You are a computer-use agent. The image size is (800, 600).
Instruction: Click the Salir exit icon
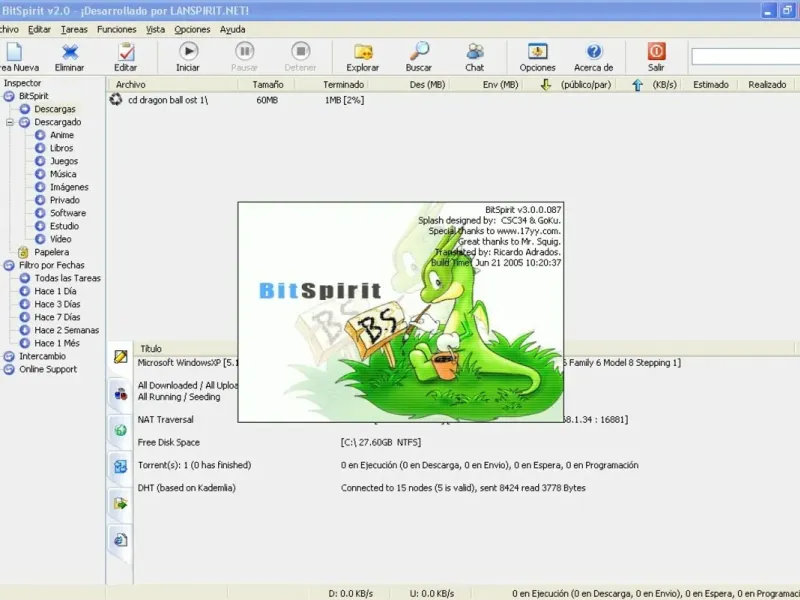(656, 52)
